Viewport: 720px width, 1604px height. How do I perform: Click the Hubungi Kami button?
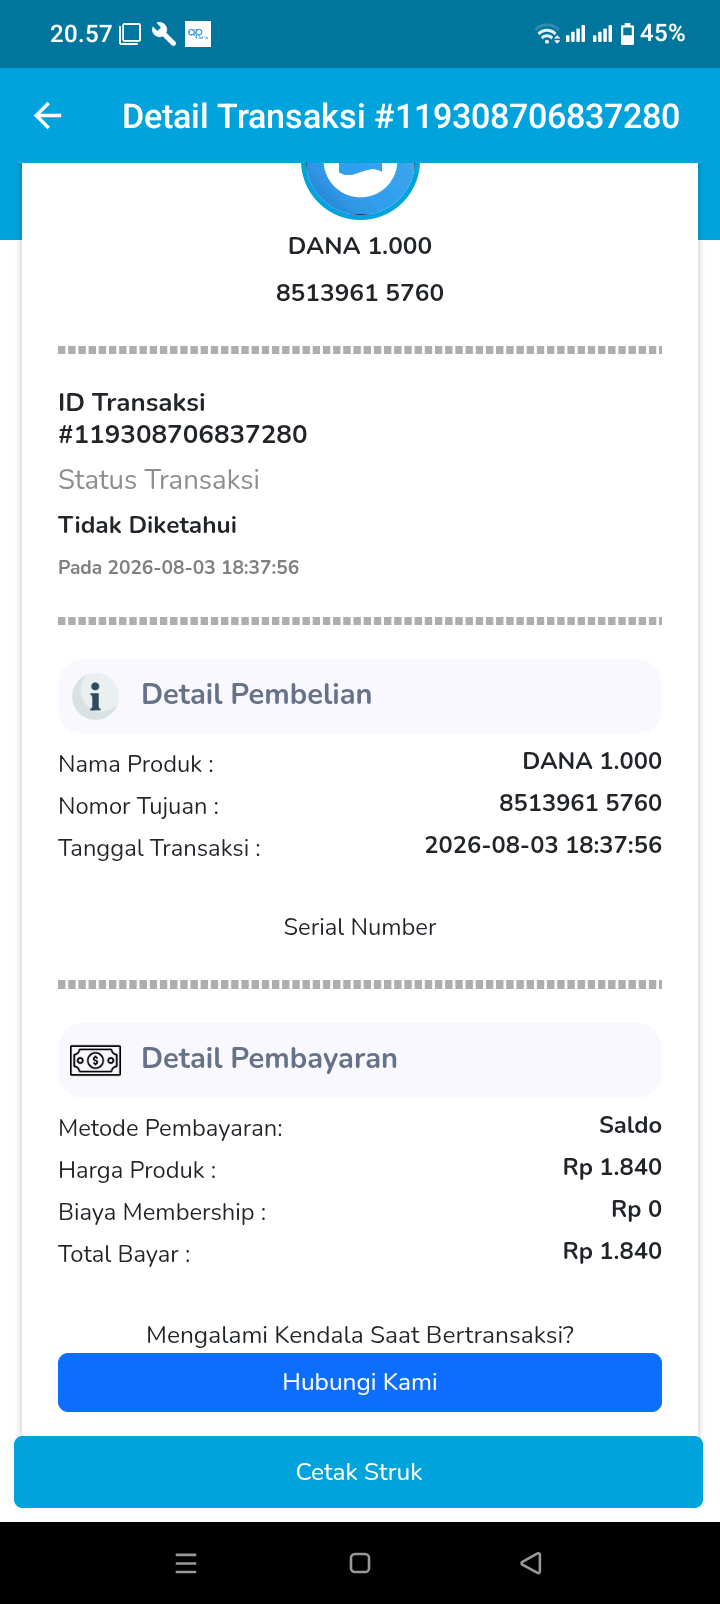pyautogui.click(x=360, y=1382)
